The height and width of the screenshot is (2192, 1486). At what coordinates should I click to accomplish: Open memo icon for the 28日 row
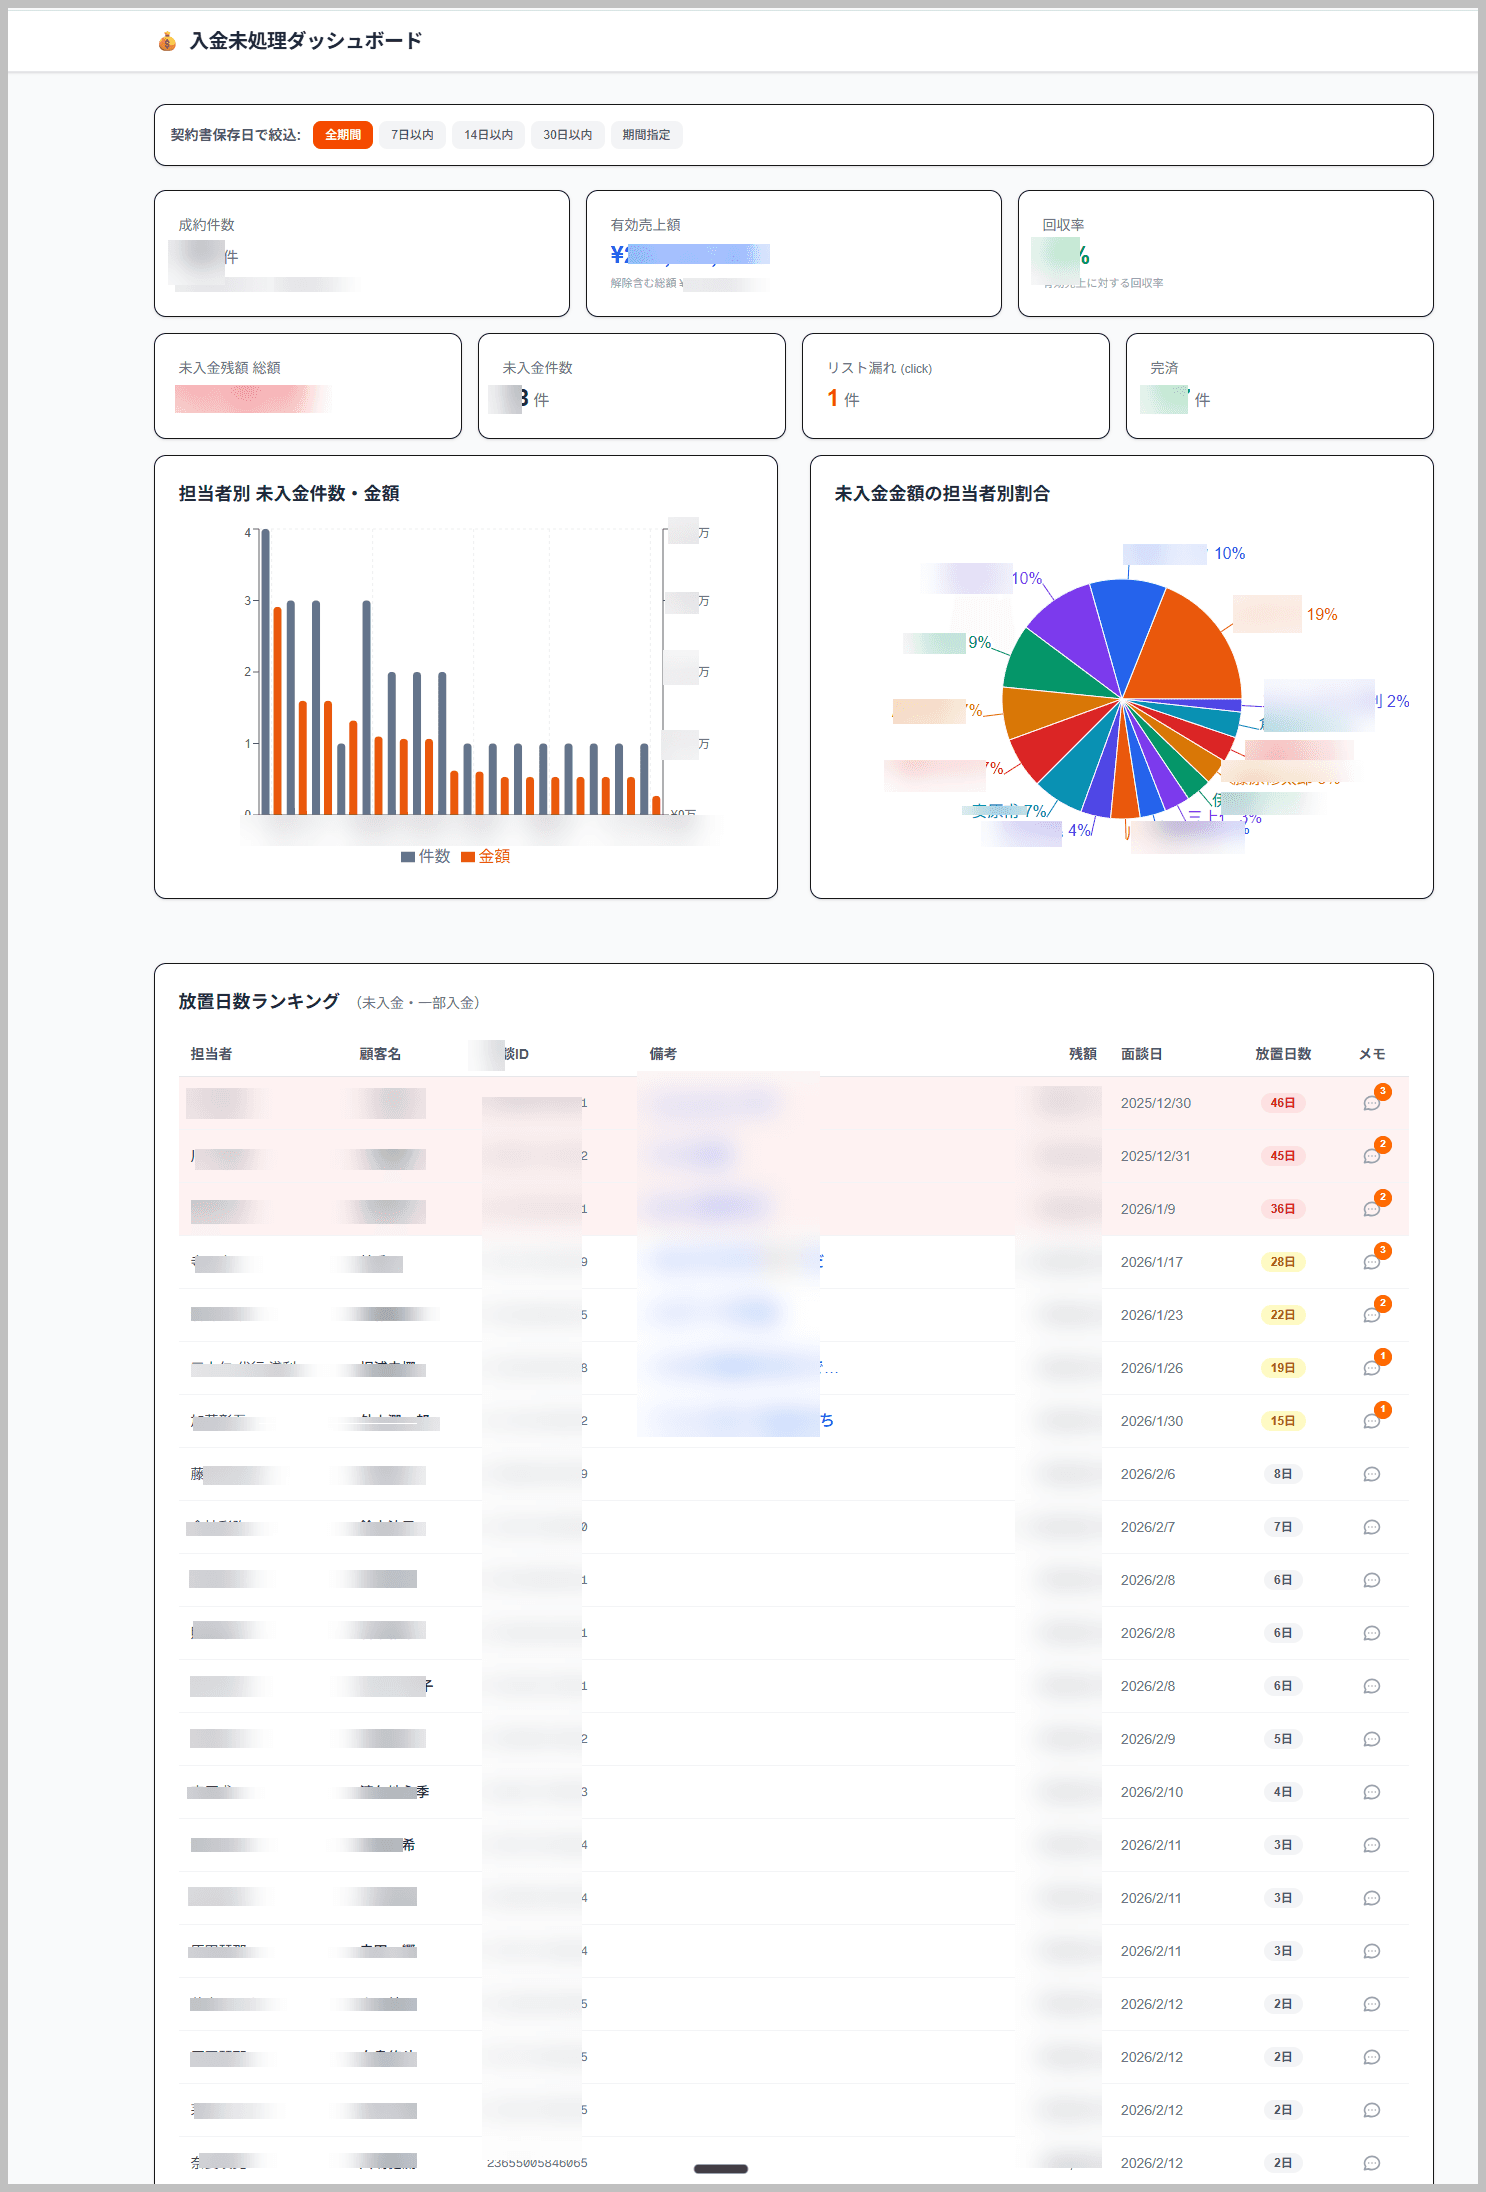pyautogui.click(x=1372, y=1262)
